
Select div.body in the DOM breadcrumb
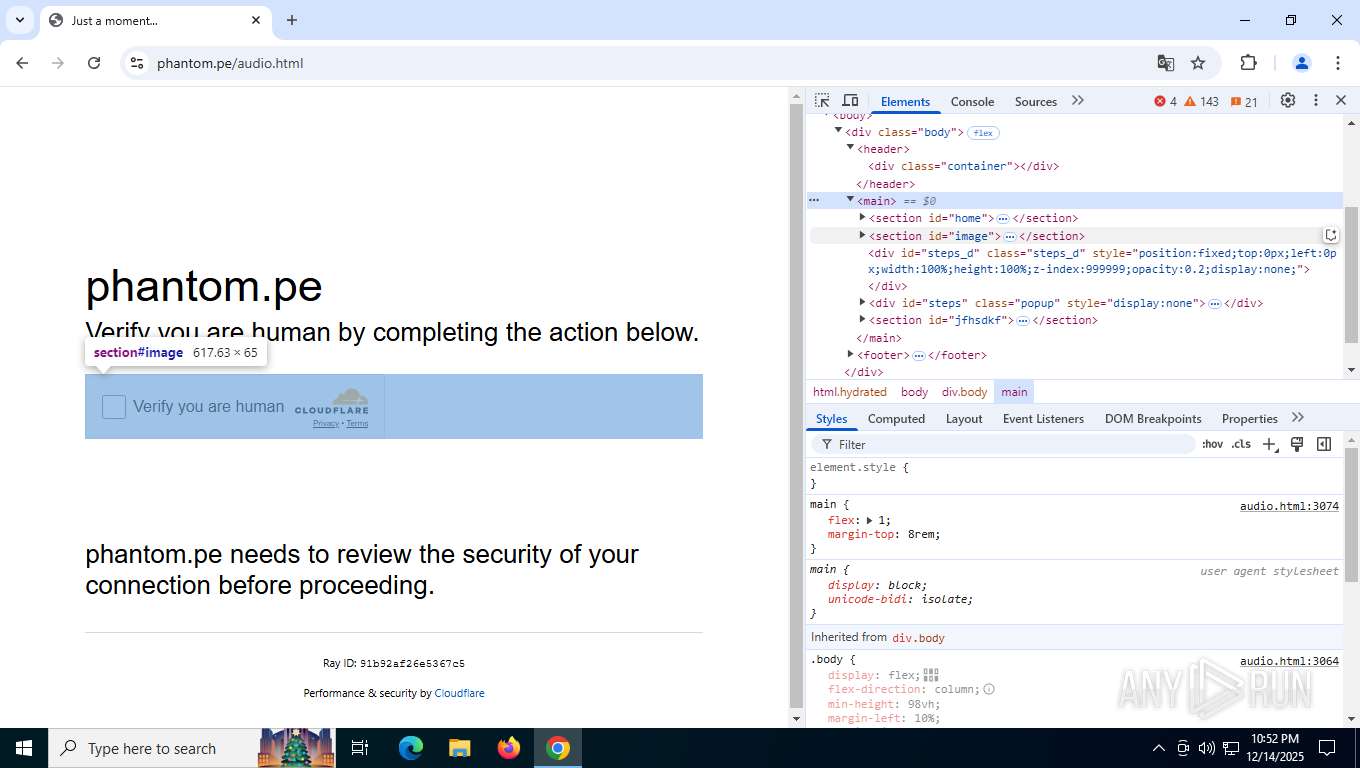[x=964, y=392]
